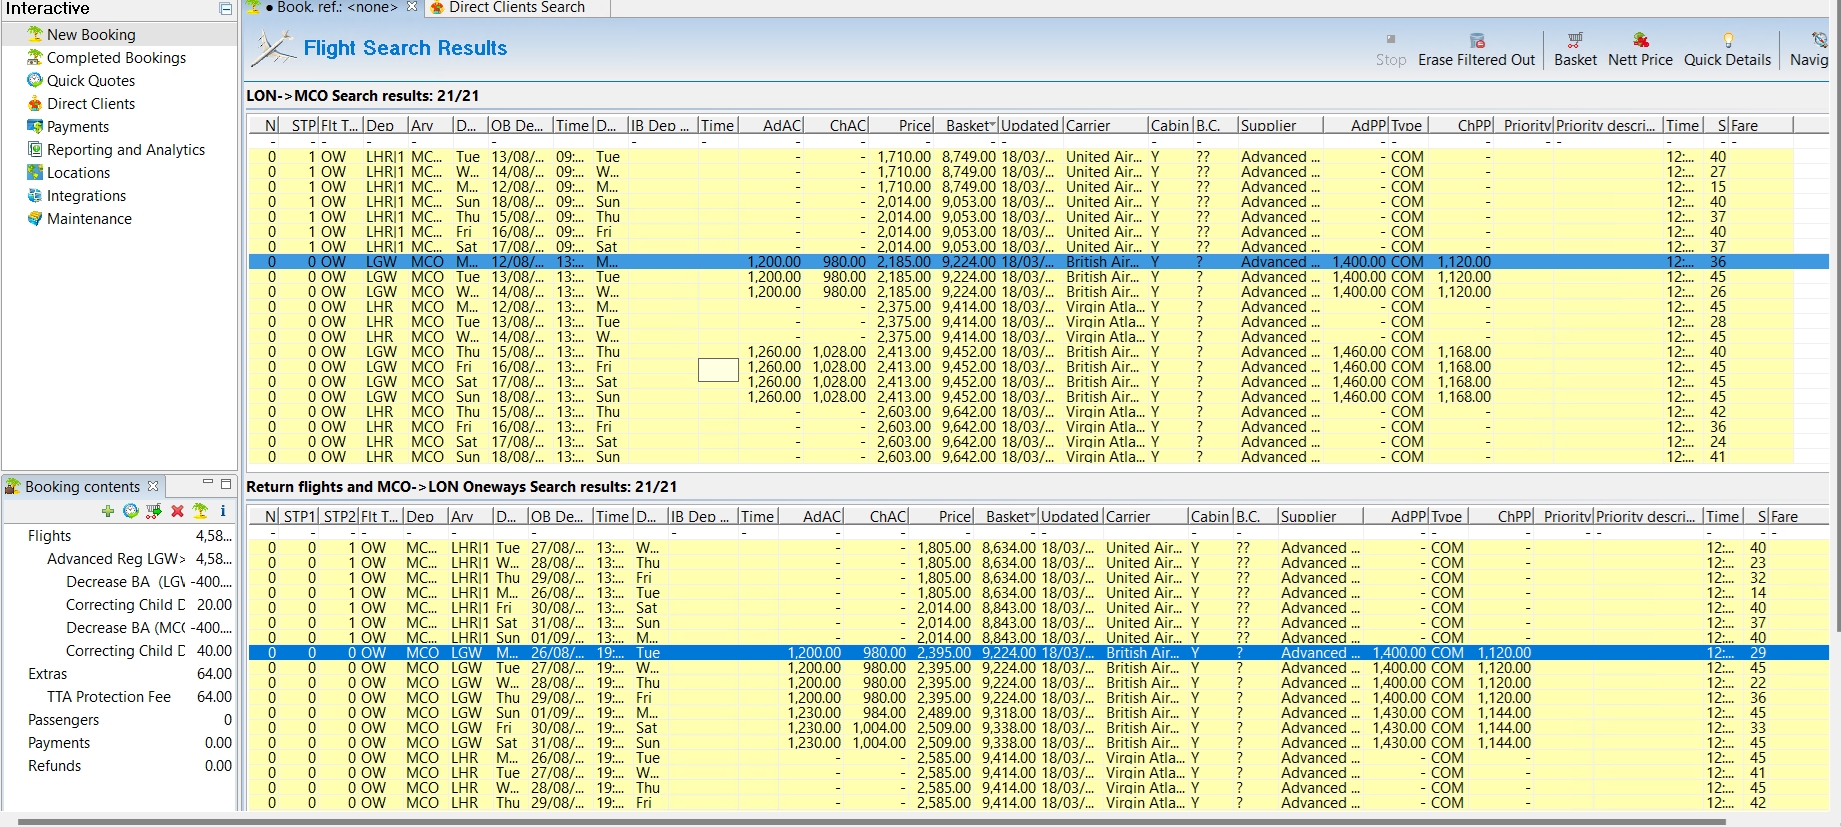The image size is (1841, 827).
Task: Collapse the Interactive panel
Action: (x=226, y=9)
